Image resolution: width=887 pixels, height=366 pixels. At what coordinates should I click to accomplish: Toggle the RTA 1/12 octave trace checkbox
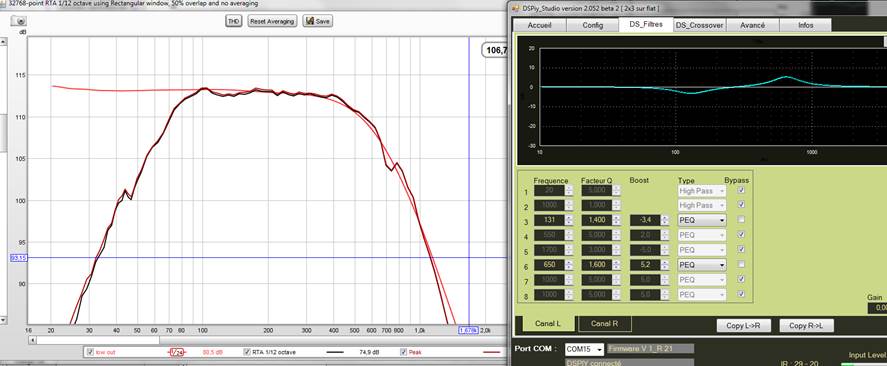(x=247, y=352)
